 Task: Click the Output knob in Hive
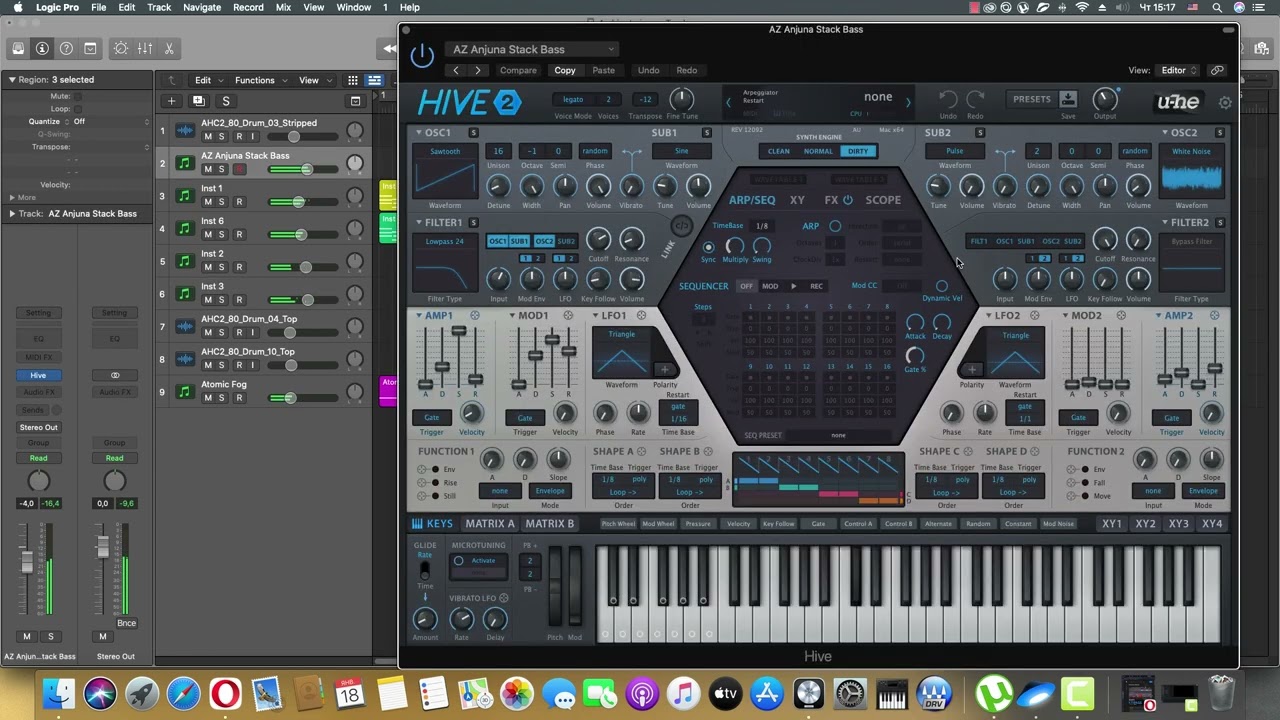pos(1105,99)
